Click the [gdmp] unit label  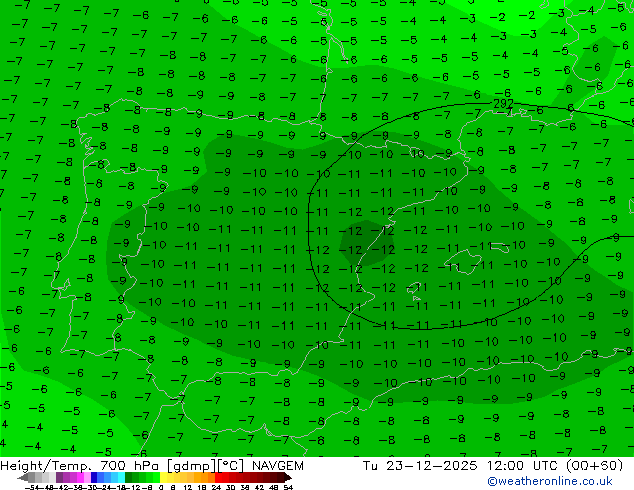pyautogui.click(x=192, y=466)
